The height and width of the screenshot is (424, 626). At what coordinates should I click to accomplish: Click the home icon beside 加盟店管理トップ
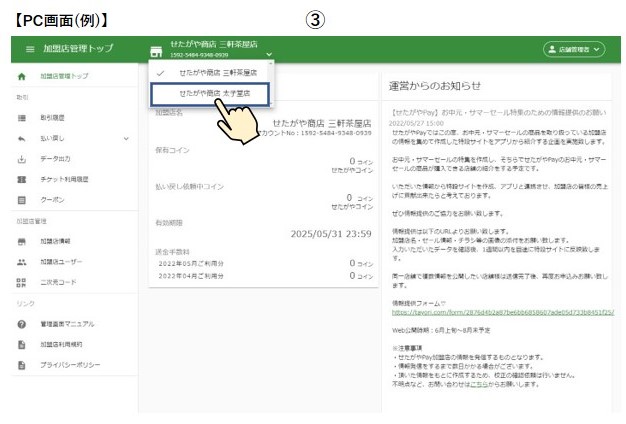(x=22, y=76)
